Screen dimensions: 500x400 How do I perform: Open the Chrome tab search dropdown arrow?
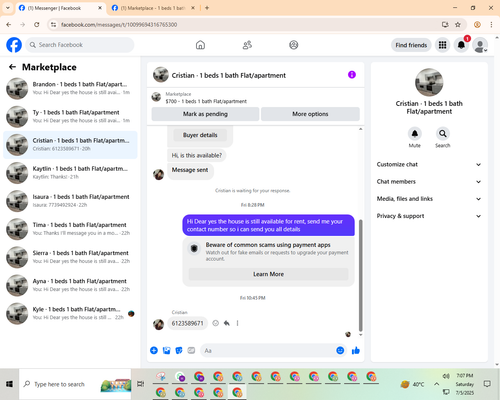(x=8, y=8)
